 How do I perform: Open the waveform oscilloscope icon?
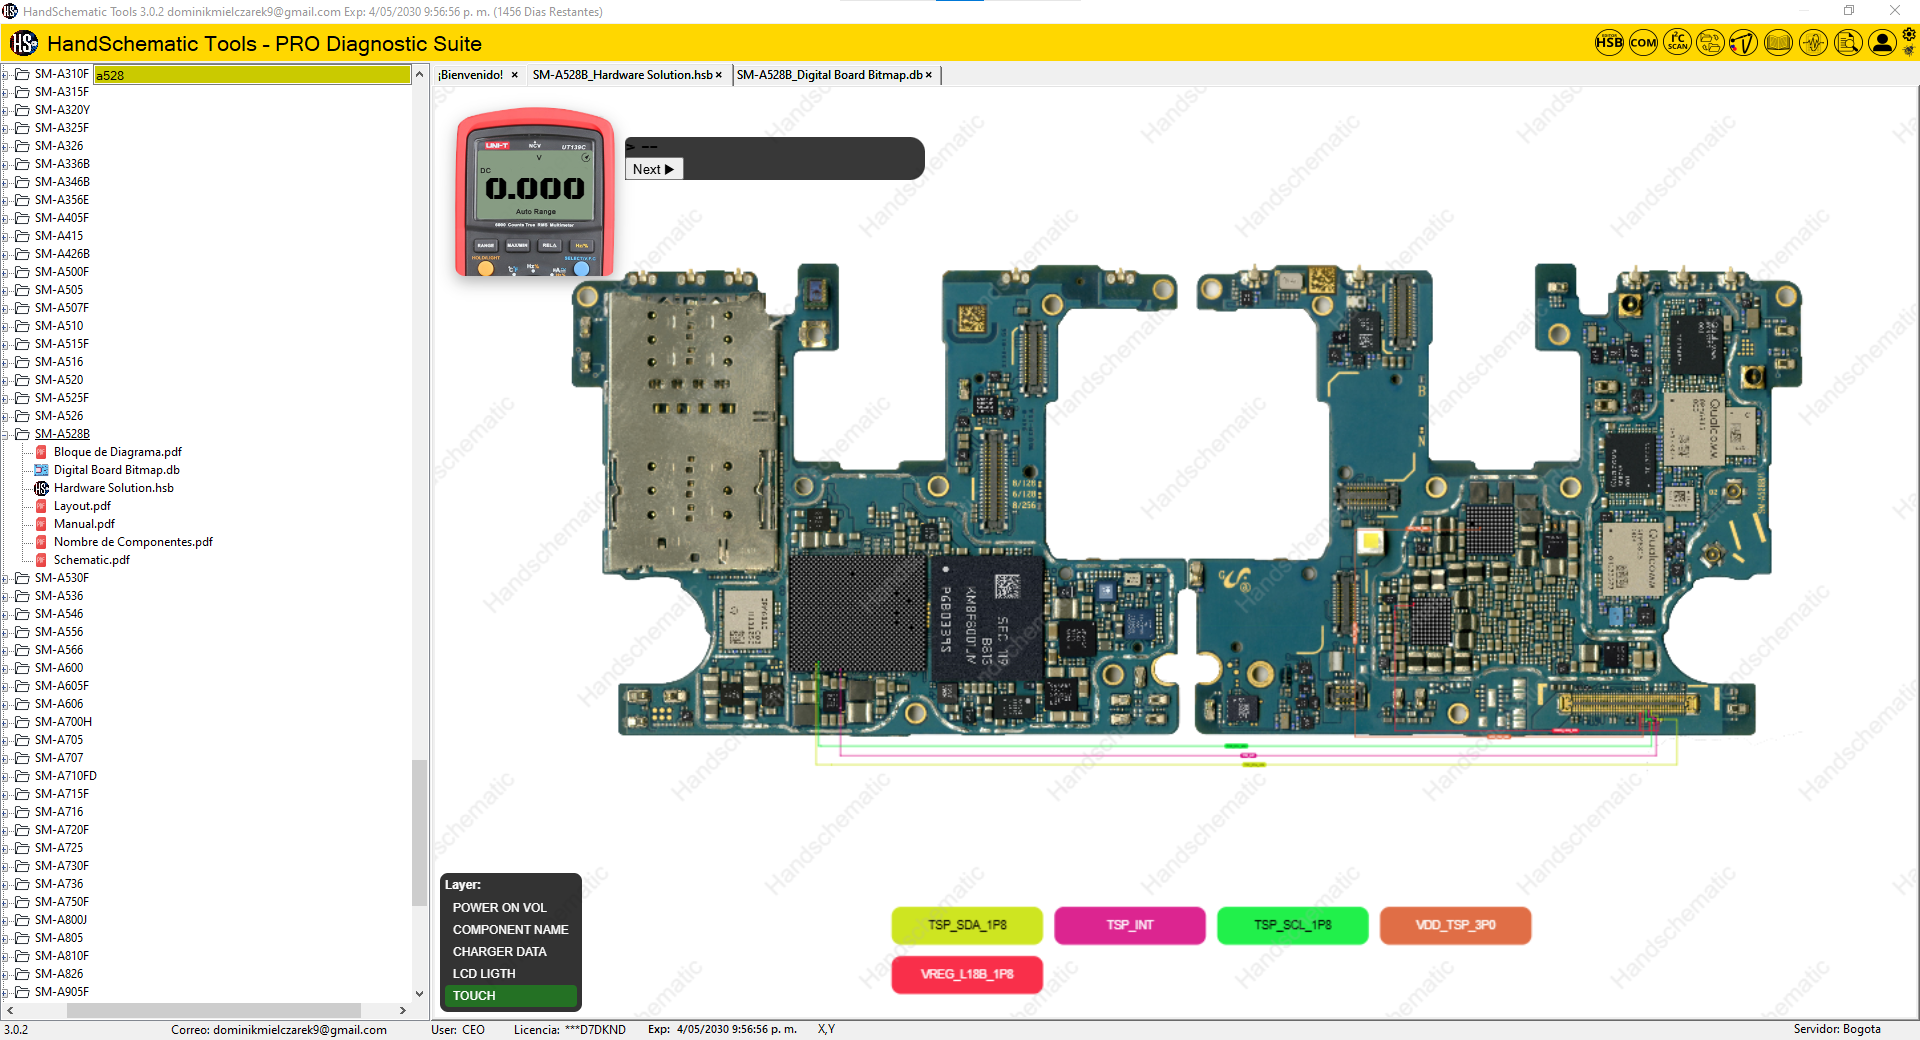(1813, 43)
